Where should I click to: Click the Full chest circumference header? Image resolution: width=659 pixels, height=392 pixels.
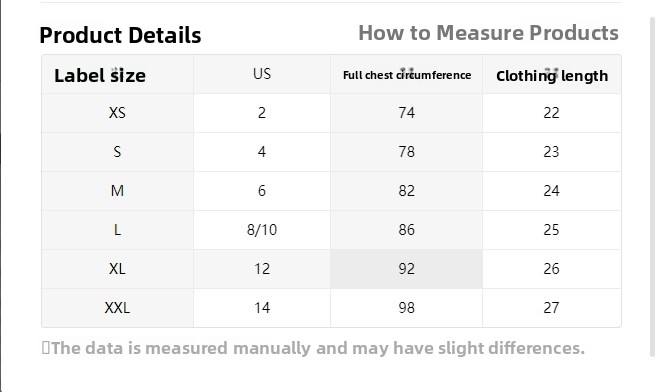coord(406,74)
